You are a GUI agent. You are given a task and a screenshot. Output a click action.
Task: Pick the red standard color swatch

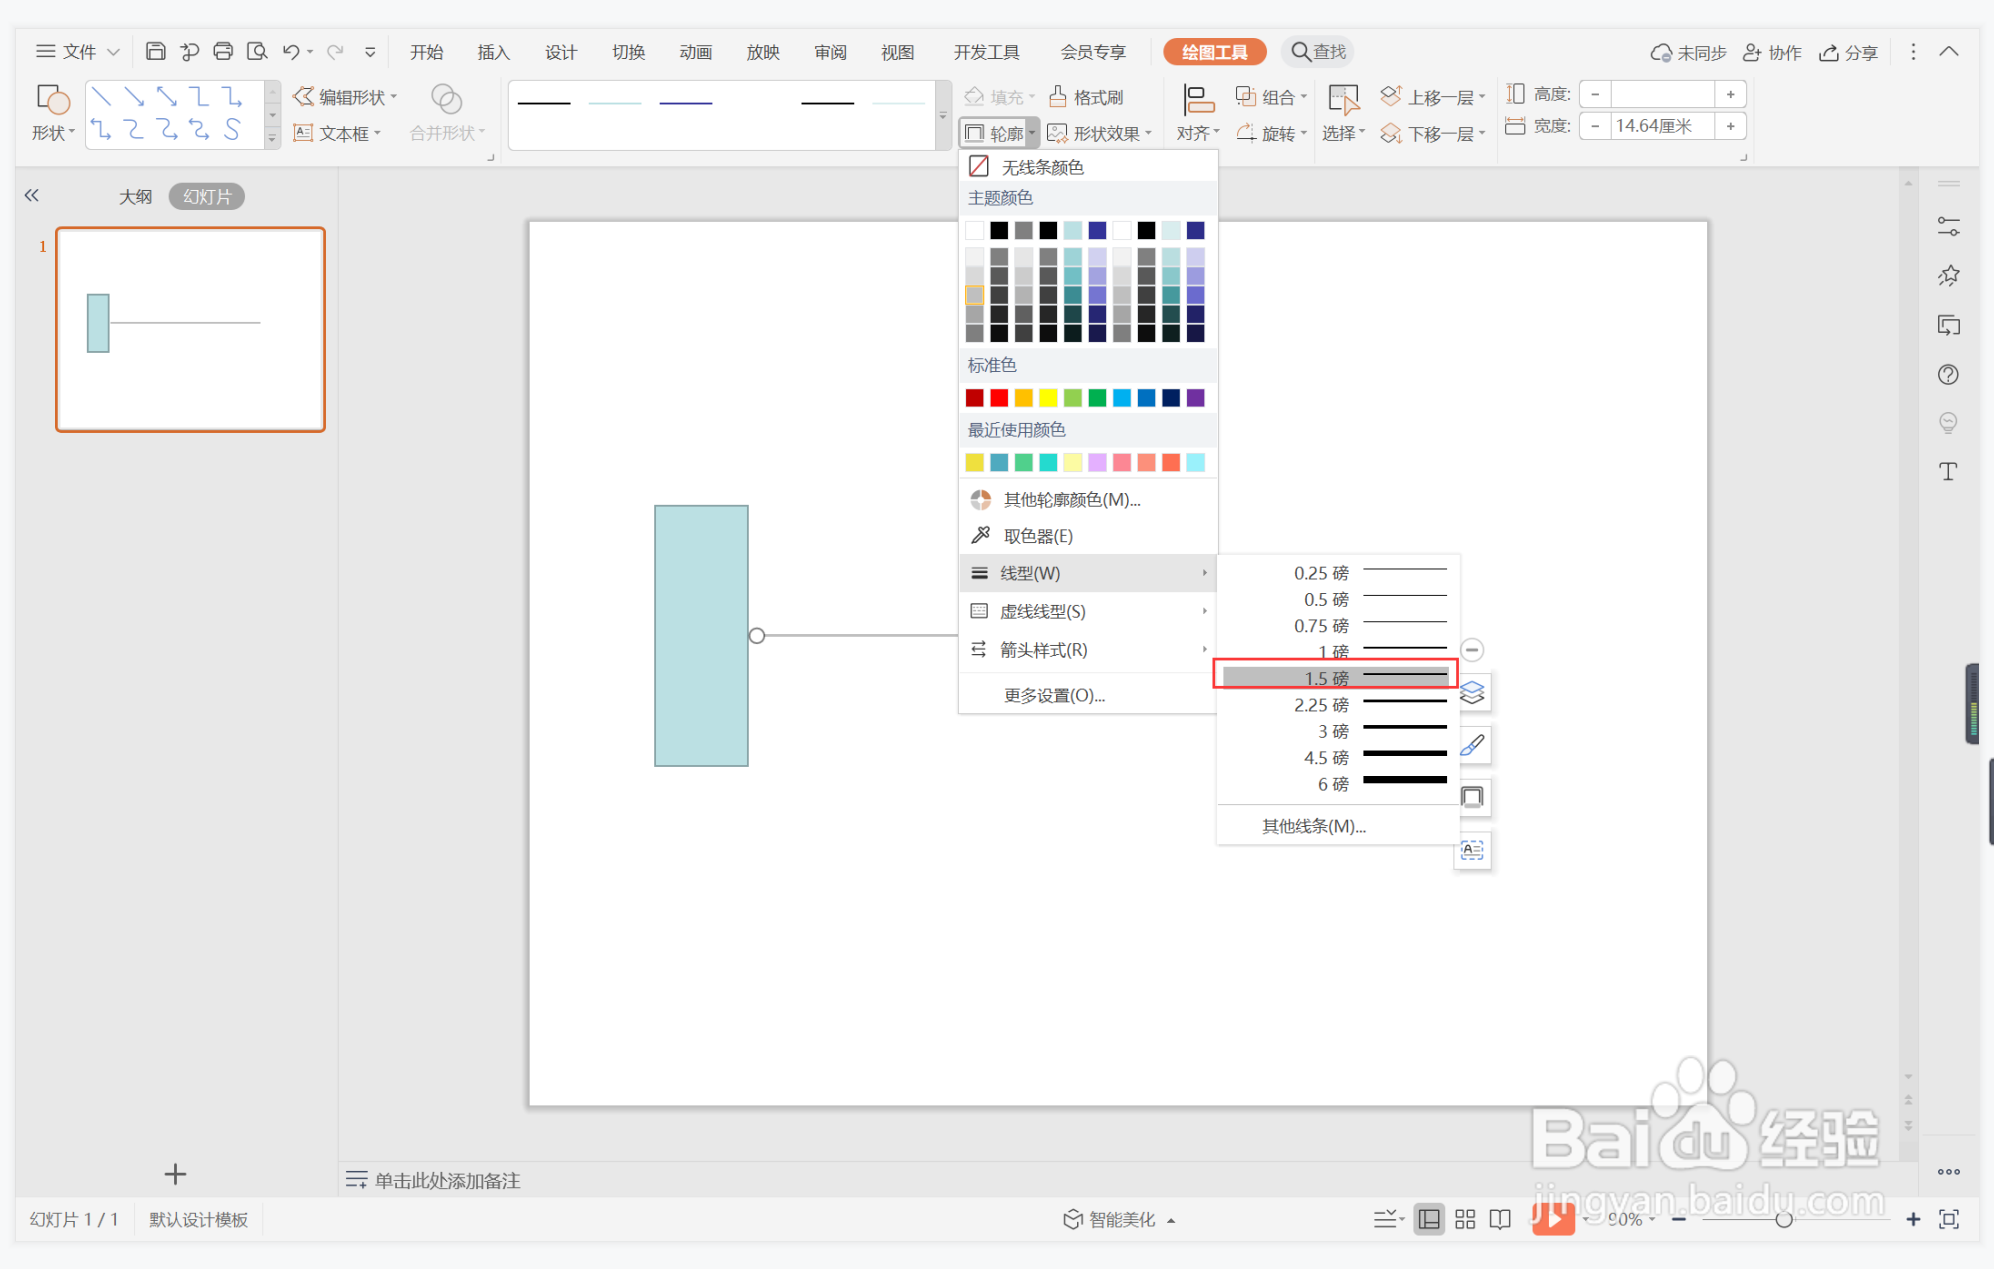tap(999, 398)
